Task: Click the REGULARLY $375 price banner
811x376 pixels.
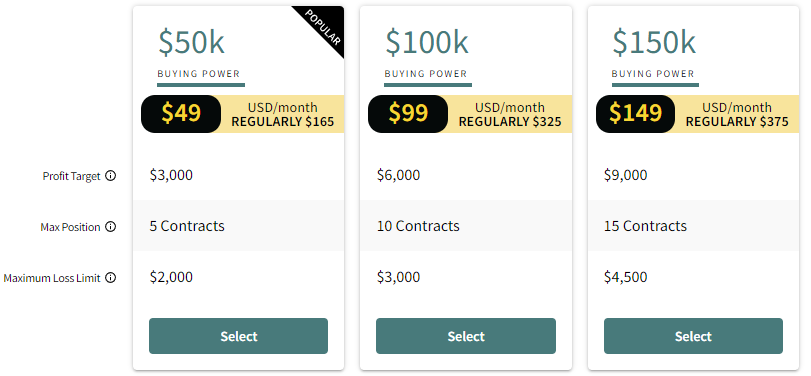Action: coord(737,122)
